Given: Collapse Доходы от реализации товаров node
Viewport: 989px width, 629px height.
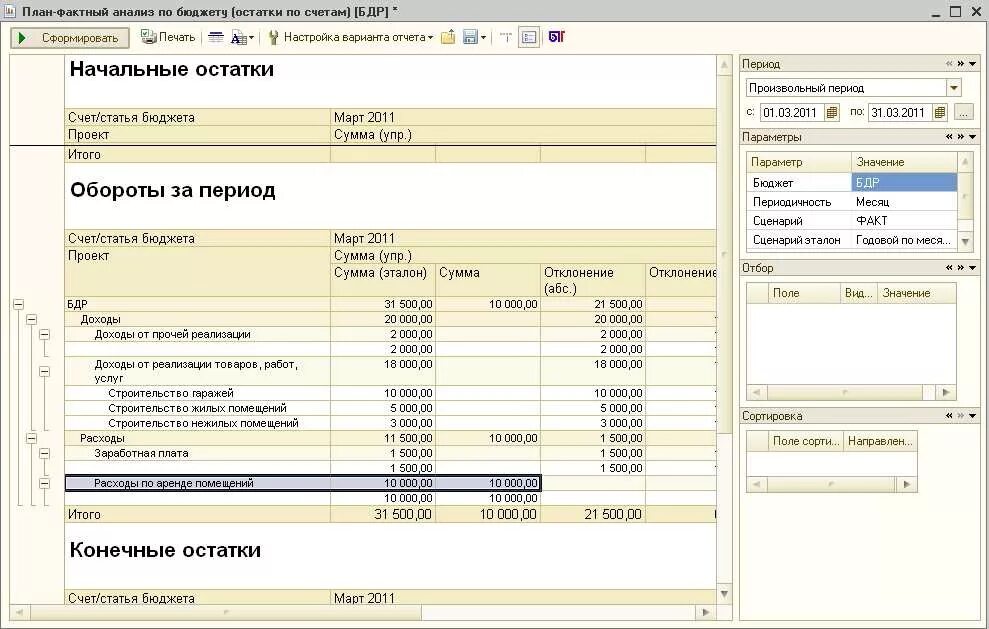Looking at the screenshot, I should [44, 372].
